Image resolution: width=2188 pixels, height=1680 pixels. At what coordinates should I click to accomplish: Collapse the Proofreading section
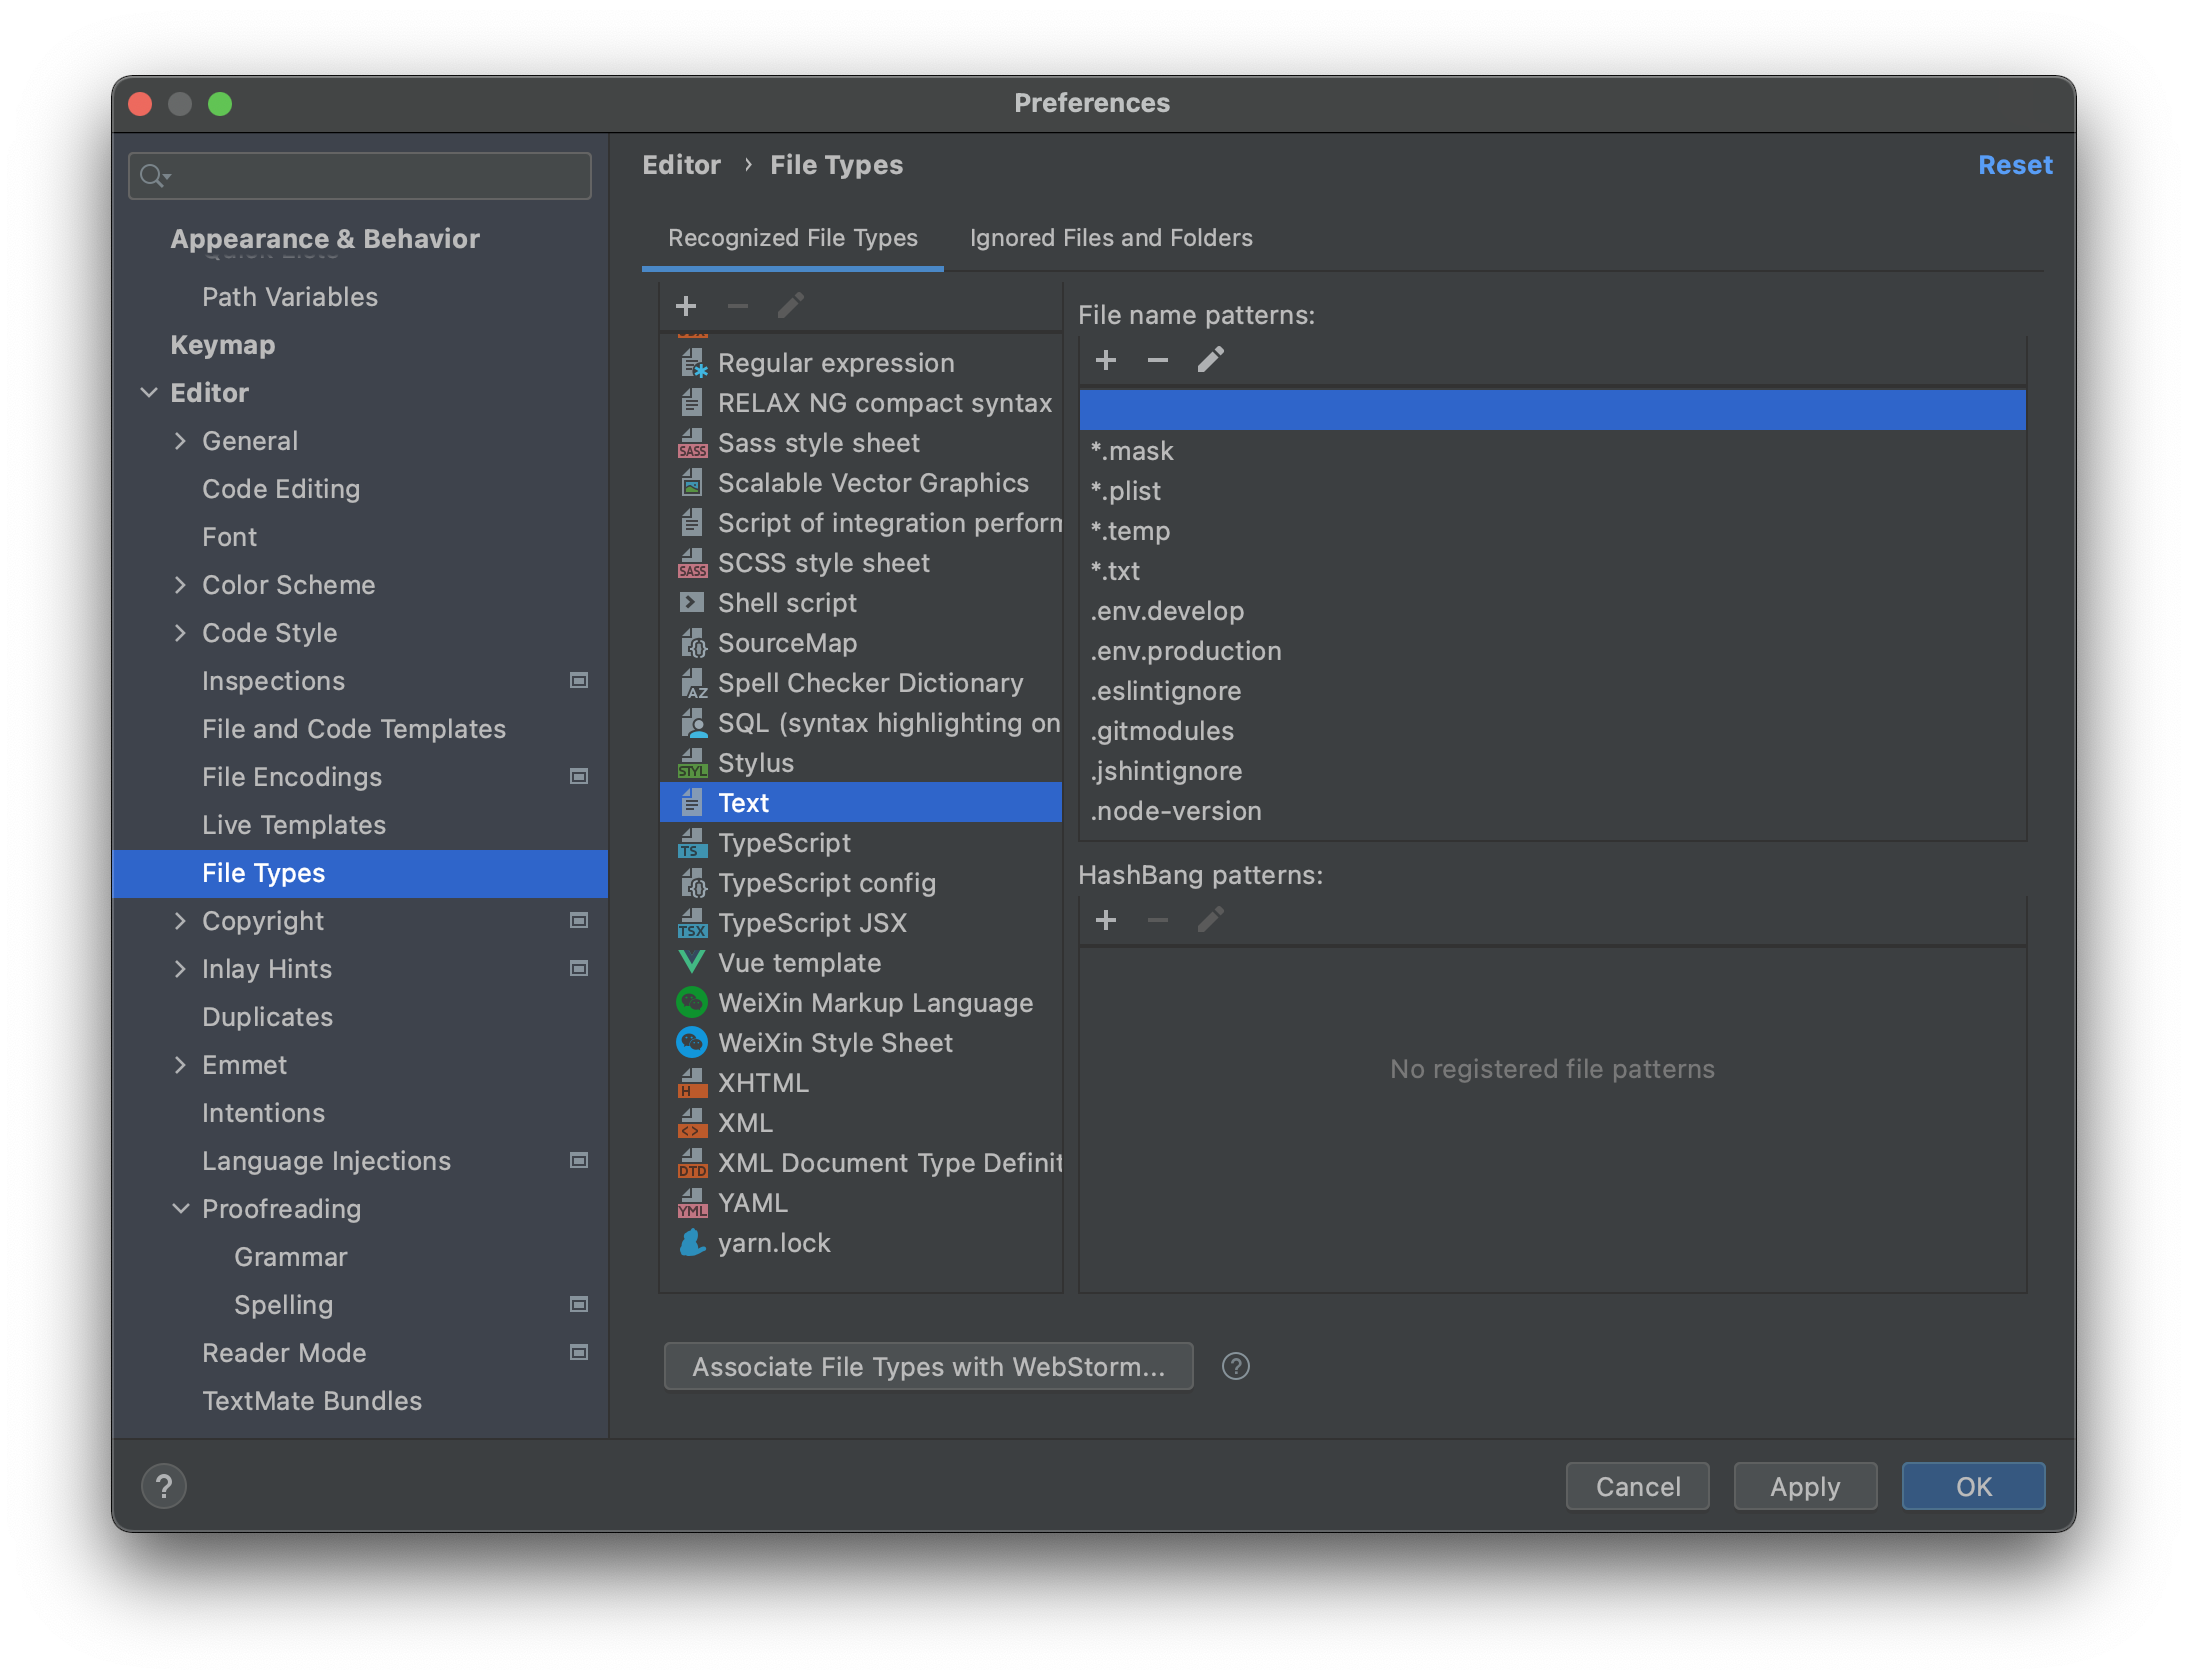[x=181, y=1208]
